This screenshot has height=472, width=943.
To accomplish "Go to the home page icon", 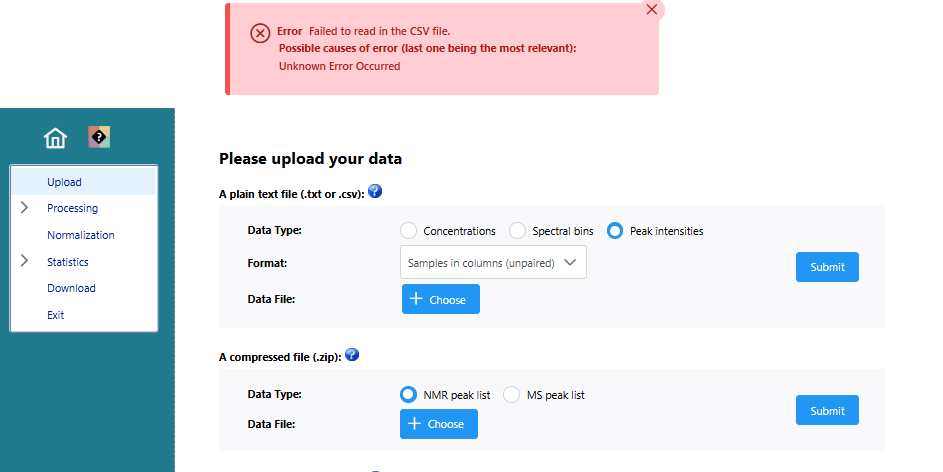I will point(55,138).
